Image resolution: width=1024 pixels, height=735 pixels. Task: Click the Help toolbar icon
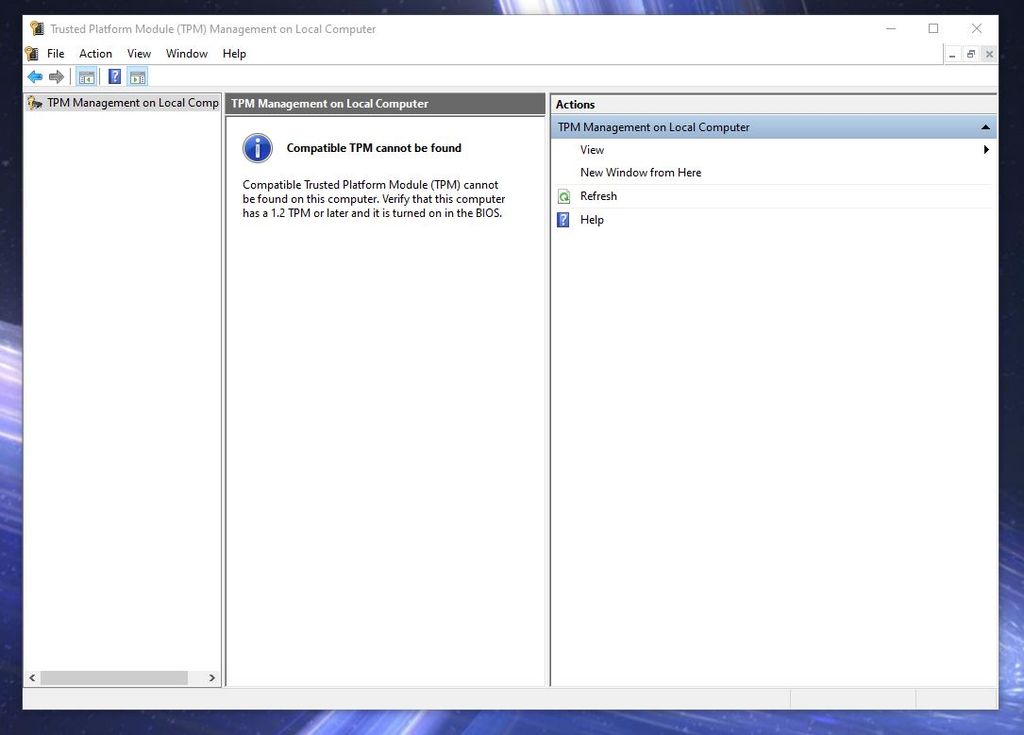click(x=114, y=76)
